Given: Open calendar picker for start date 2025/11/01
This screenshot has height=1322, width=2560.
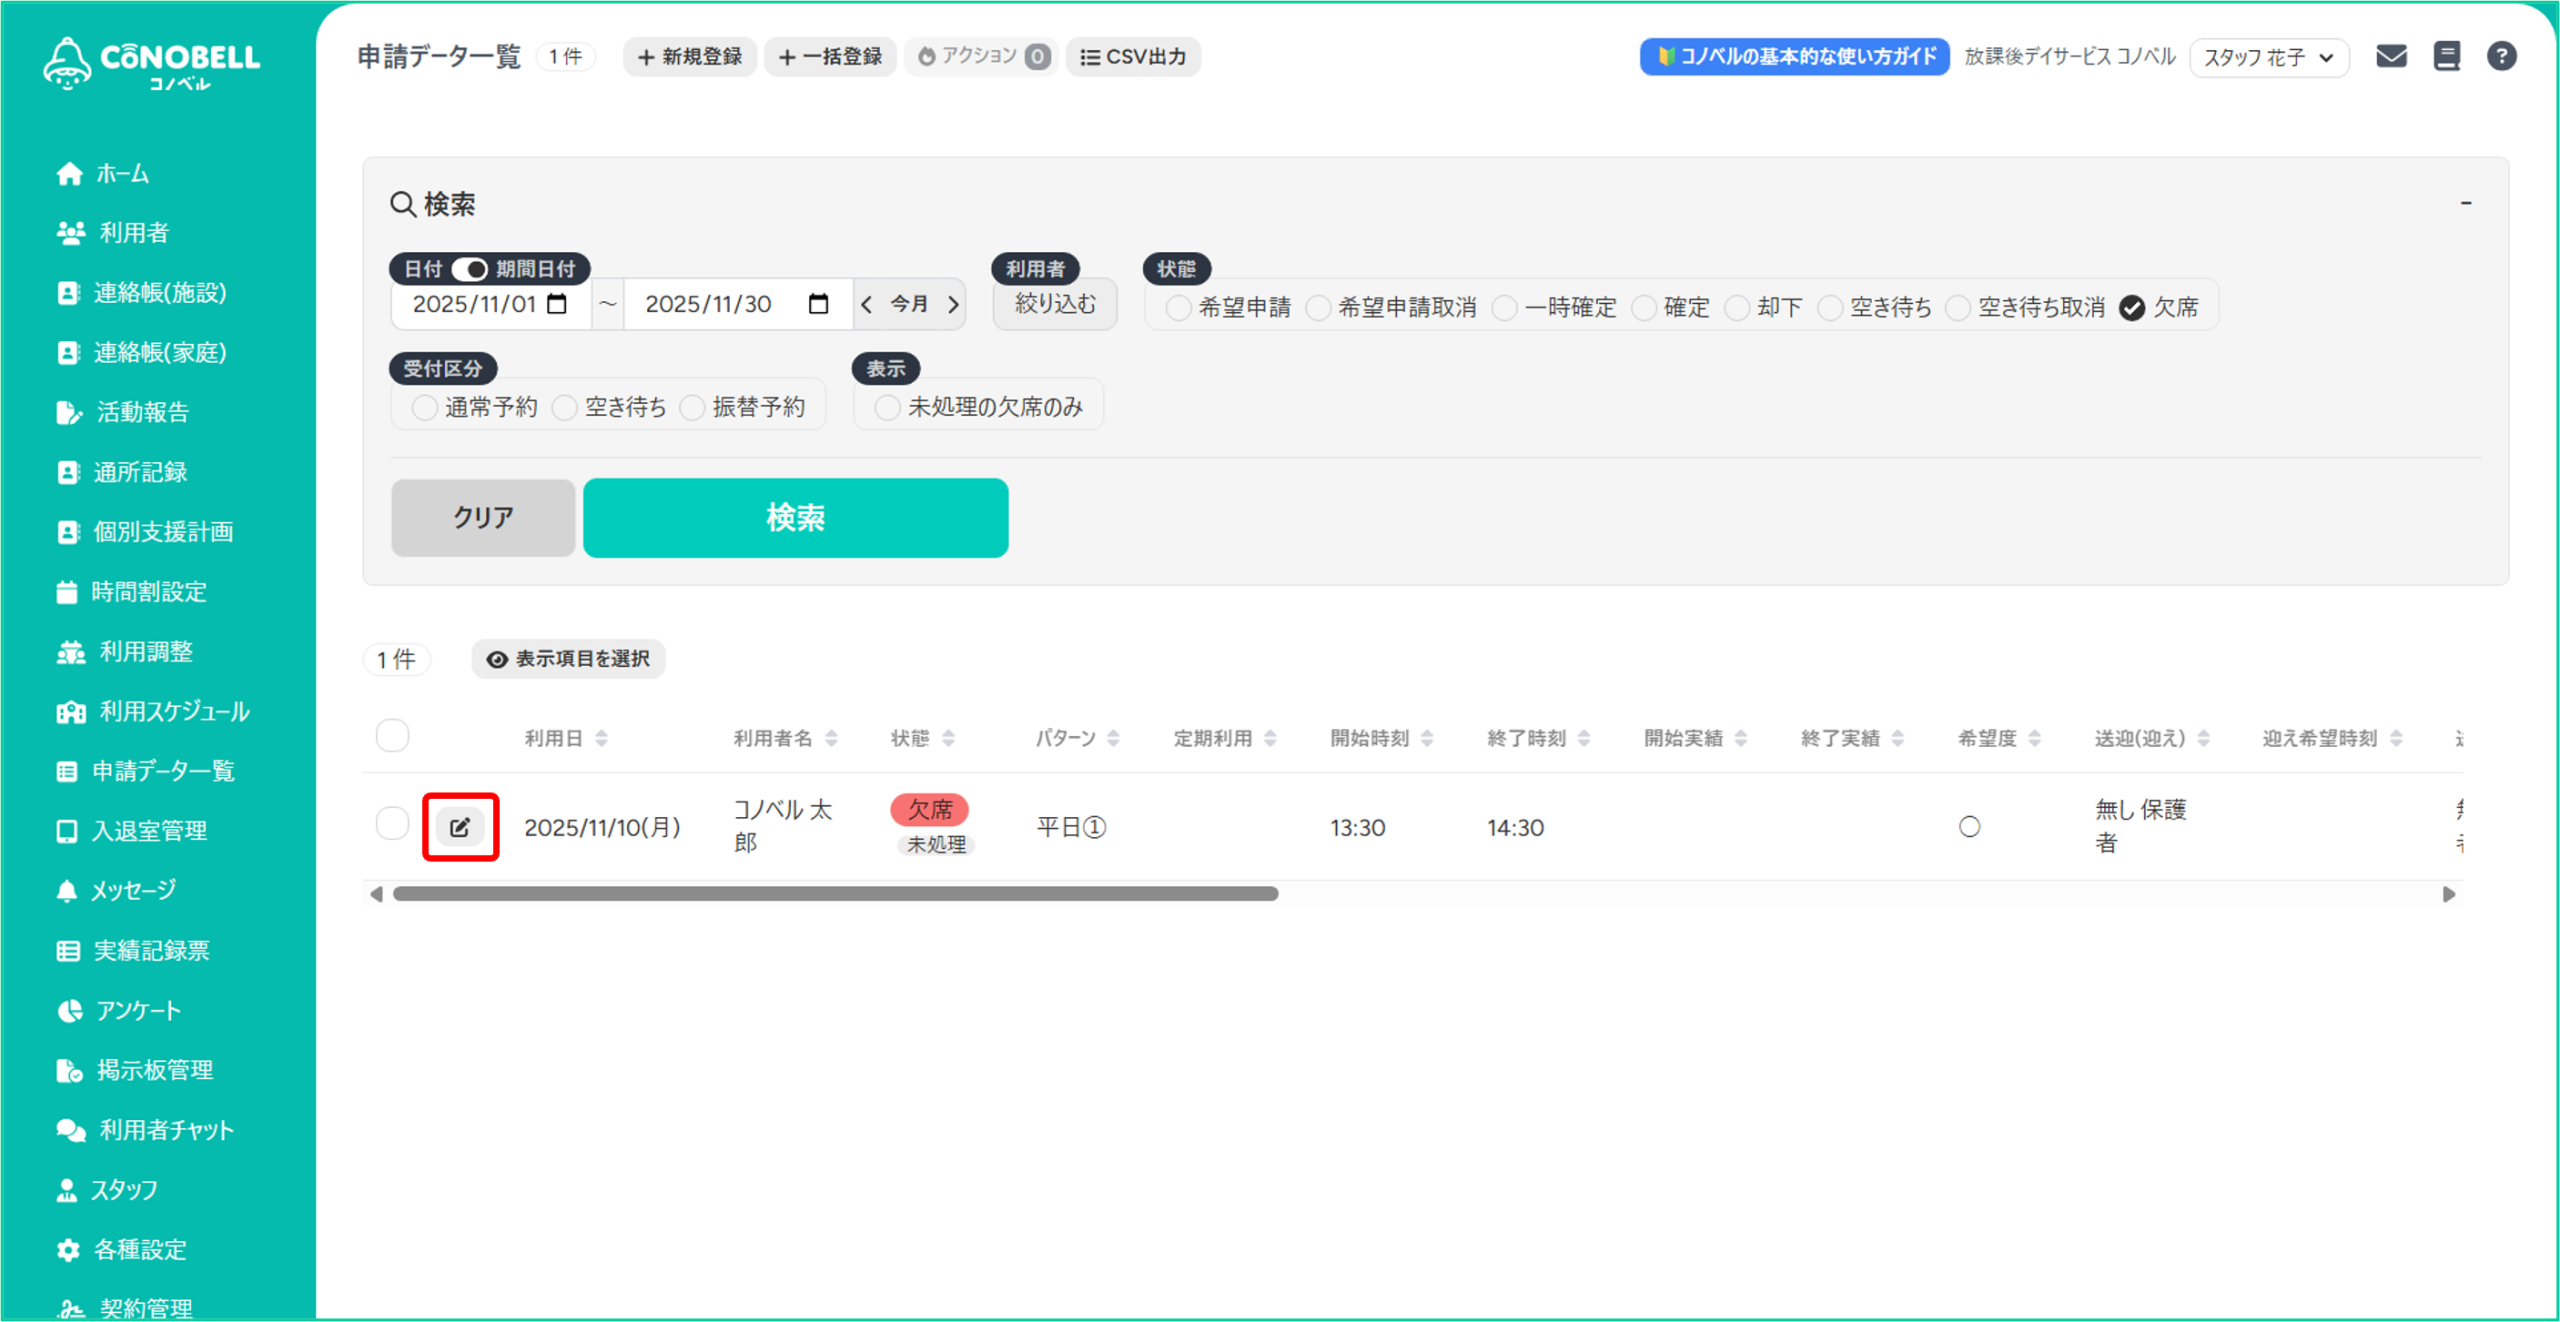Looking at the screenshot, I should (x=558, y=304).
